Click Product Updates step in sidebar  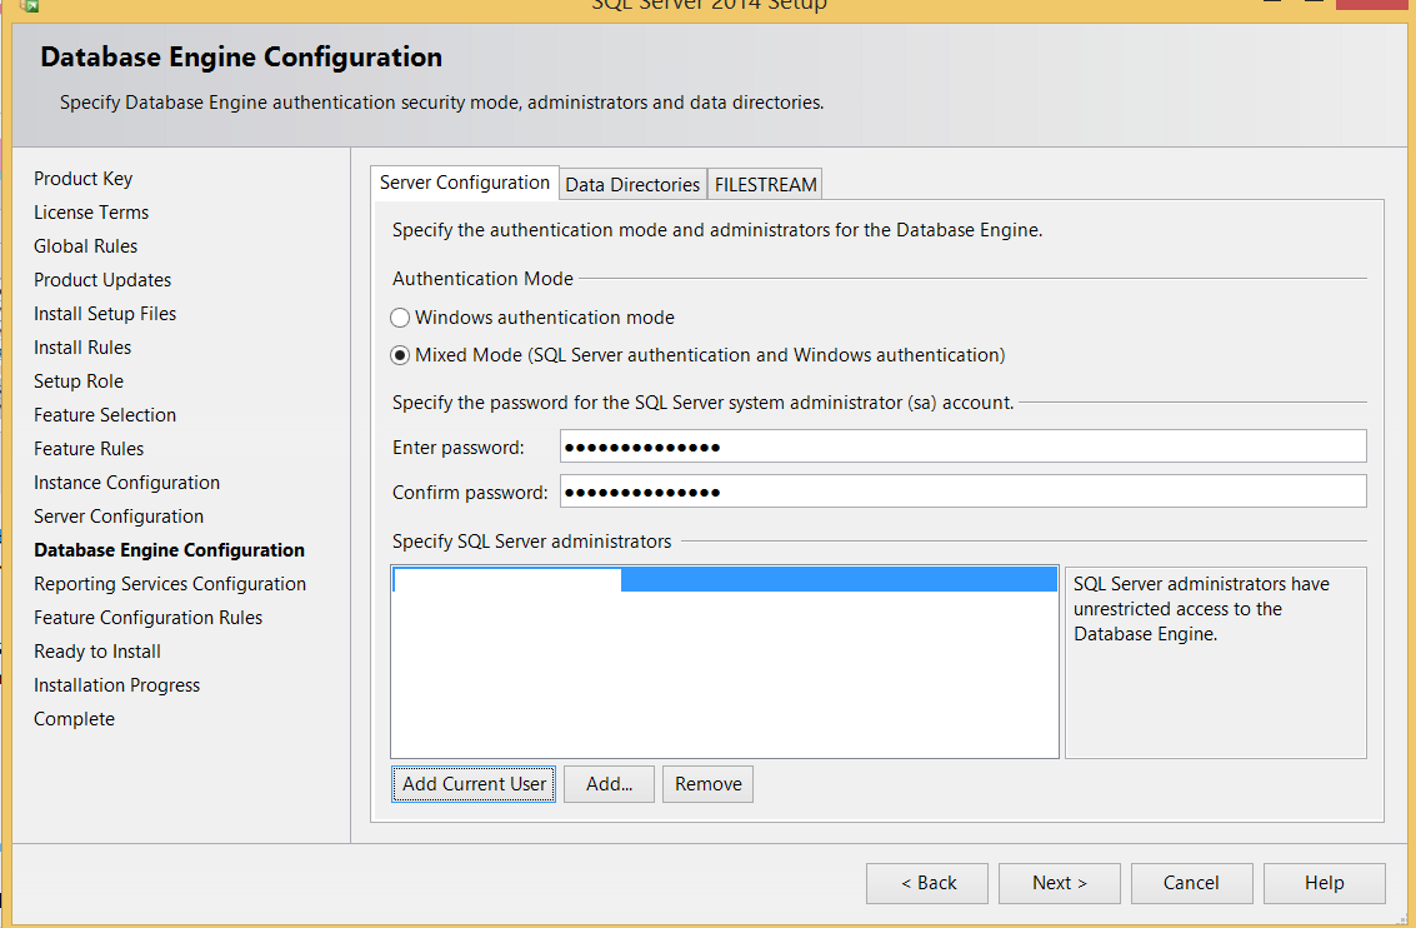[102, 281]
